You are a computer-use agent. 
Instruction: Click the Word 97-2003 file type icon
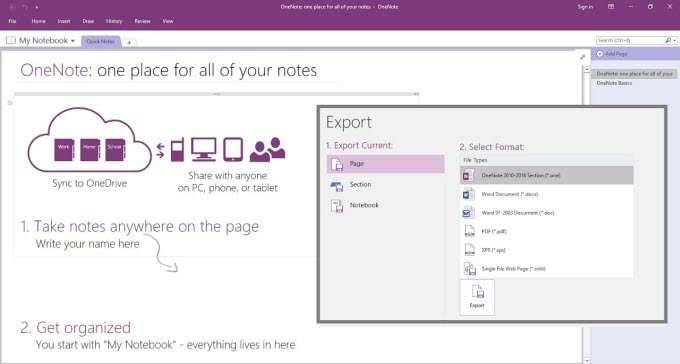pos(468,213)
